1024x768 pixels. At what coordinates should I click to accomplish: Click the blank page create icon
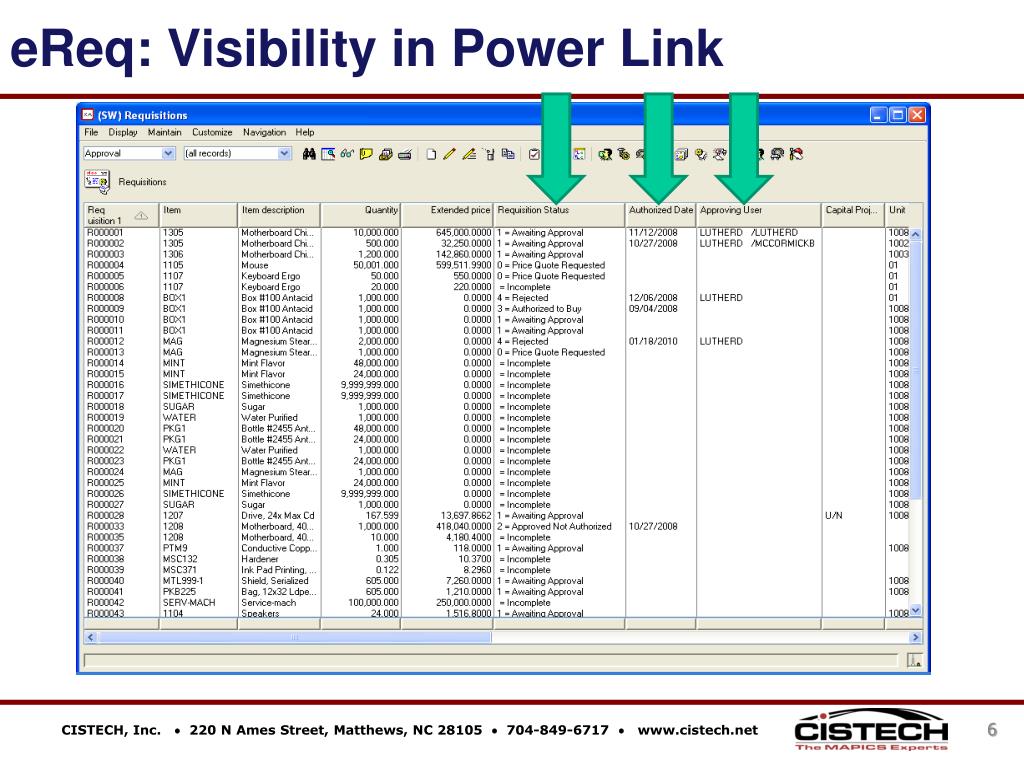click(x=431, y=154)
